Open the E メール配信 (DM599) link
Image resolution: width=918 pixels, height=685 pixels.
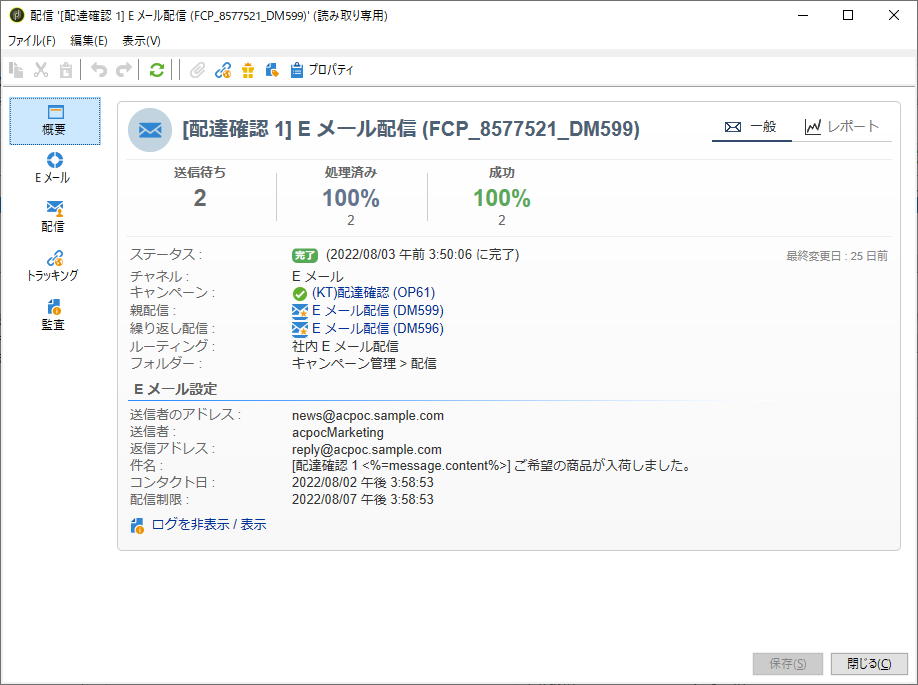click(378, 310)
